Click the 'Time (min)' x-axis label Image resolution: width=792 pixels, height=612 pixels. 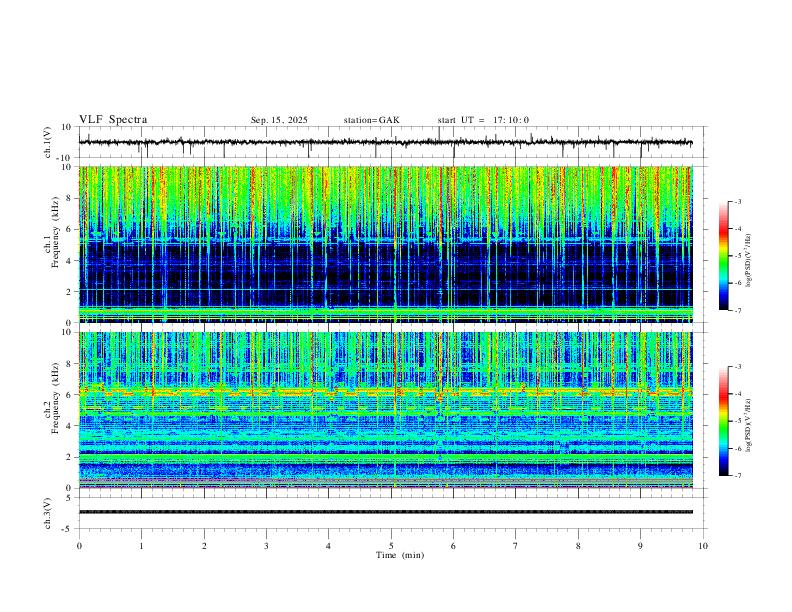[400, 555]
